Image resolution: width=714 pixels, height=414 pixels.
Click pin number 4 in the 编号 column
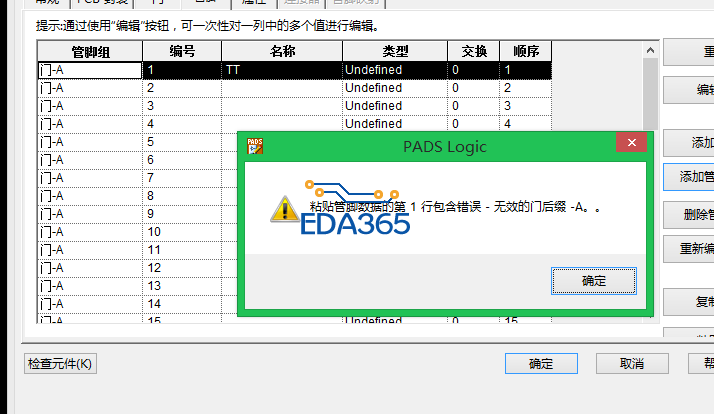(182, 124)
